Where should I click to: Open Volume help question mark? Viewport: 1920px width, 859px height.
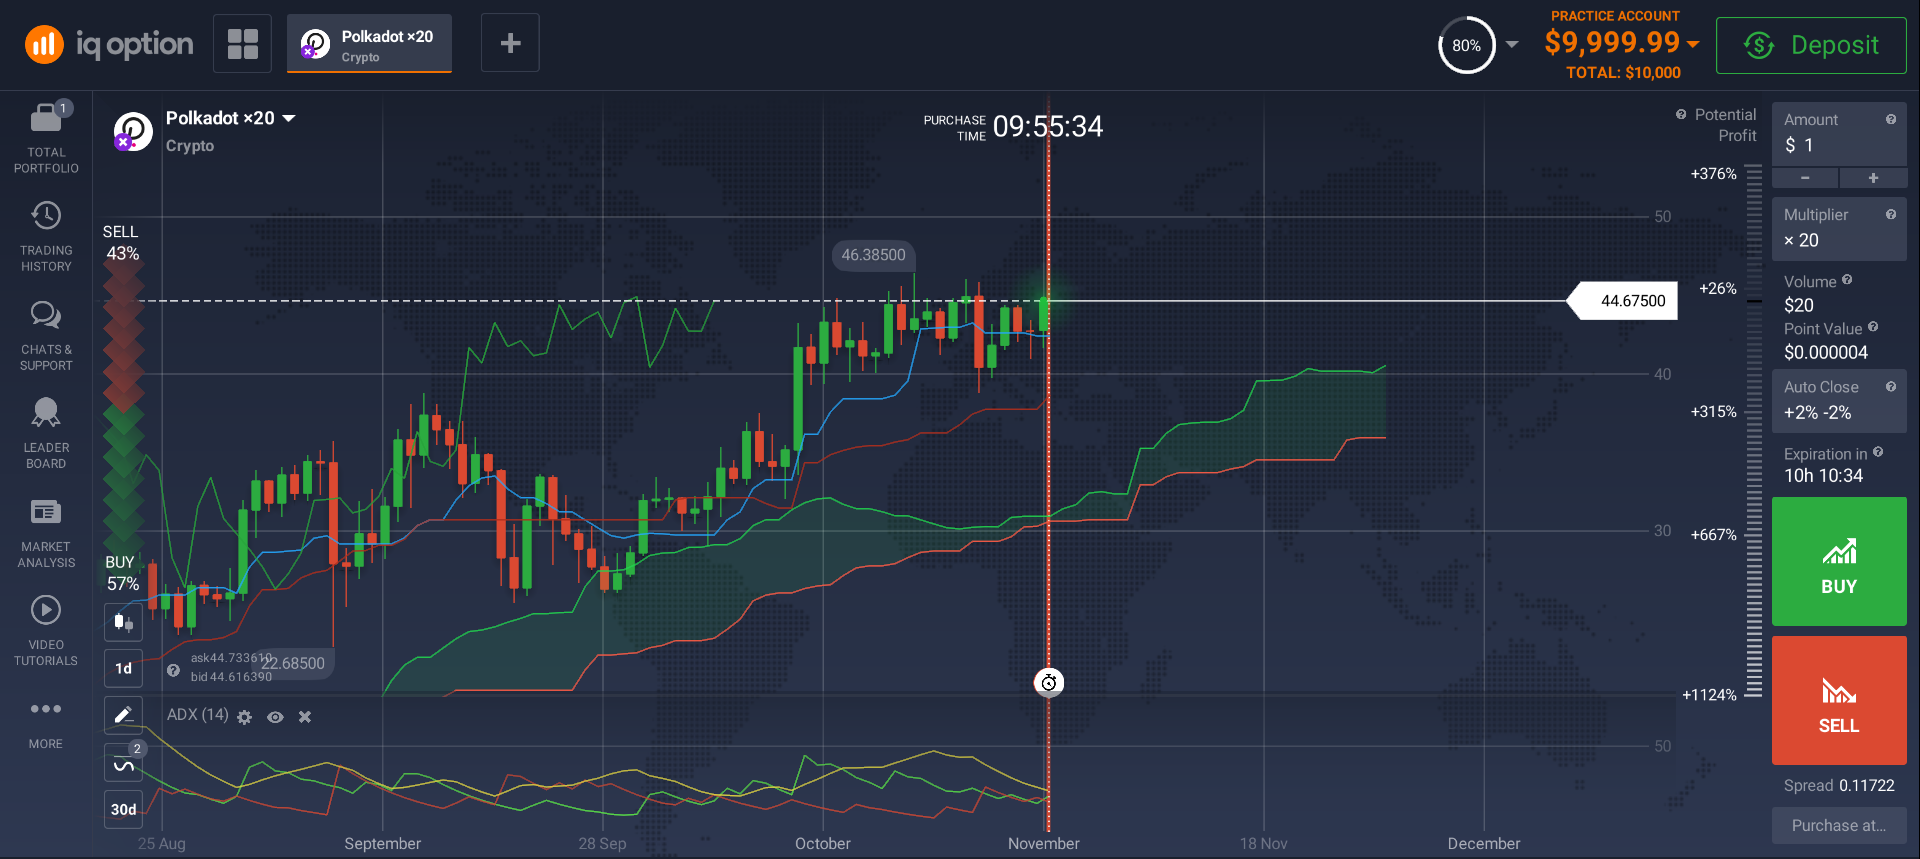point(1847,280)
